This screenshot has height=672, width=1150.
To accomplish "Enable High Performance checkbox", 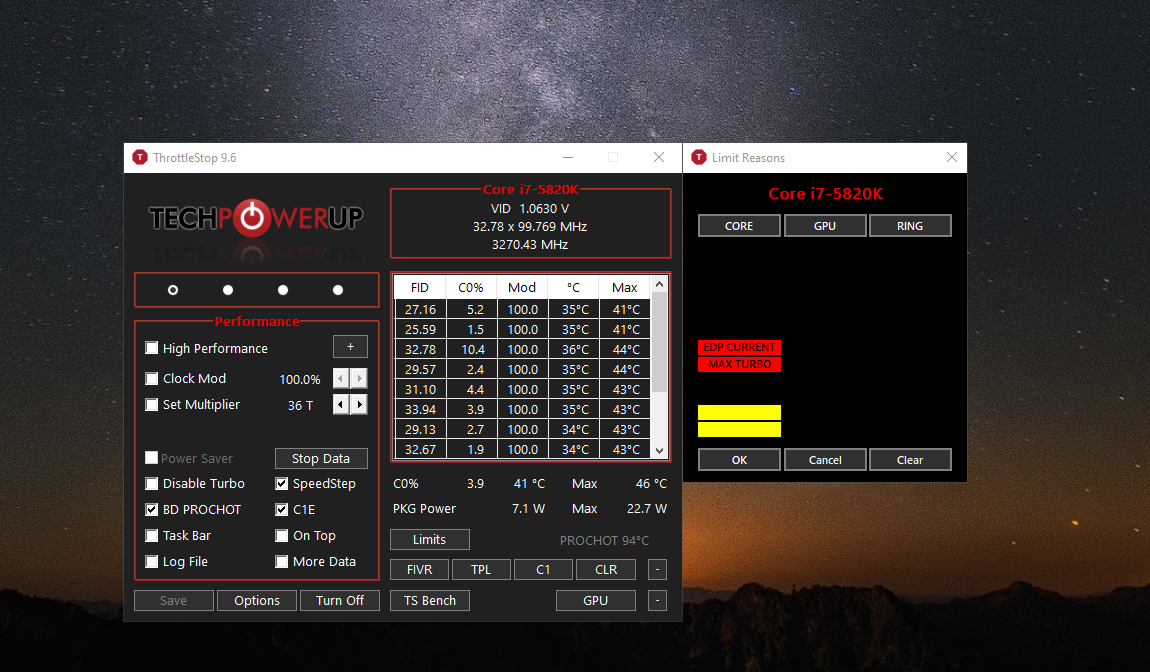I will point(152,348).
